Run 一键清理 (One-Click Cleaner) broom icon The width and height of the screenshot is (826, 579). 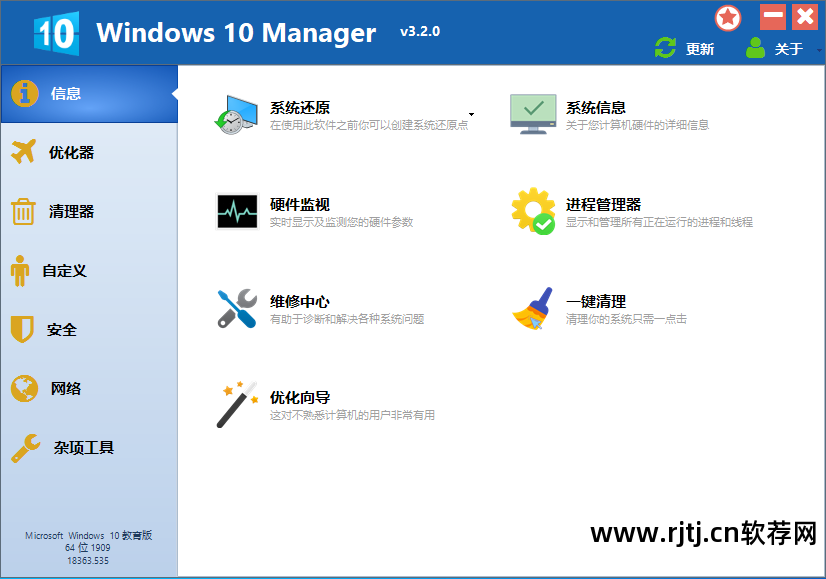533,305
